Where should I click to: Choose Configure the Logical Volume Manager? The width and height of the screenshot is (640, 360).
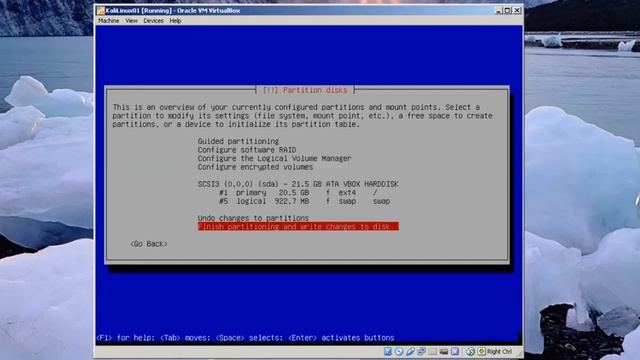pos(274,158)
